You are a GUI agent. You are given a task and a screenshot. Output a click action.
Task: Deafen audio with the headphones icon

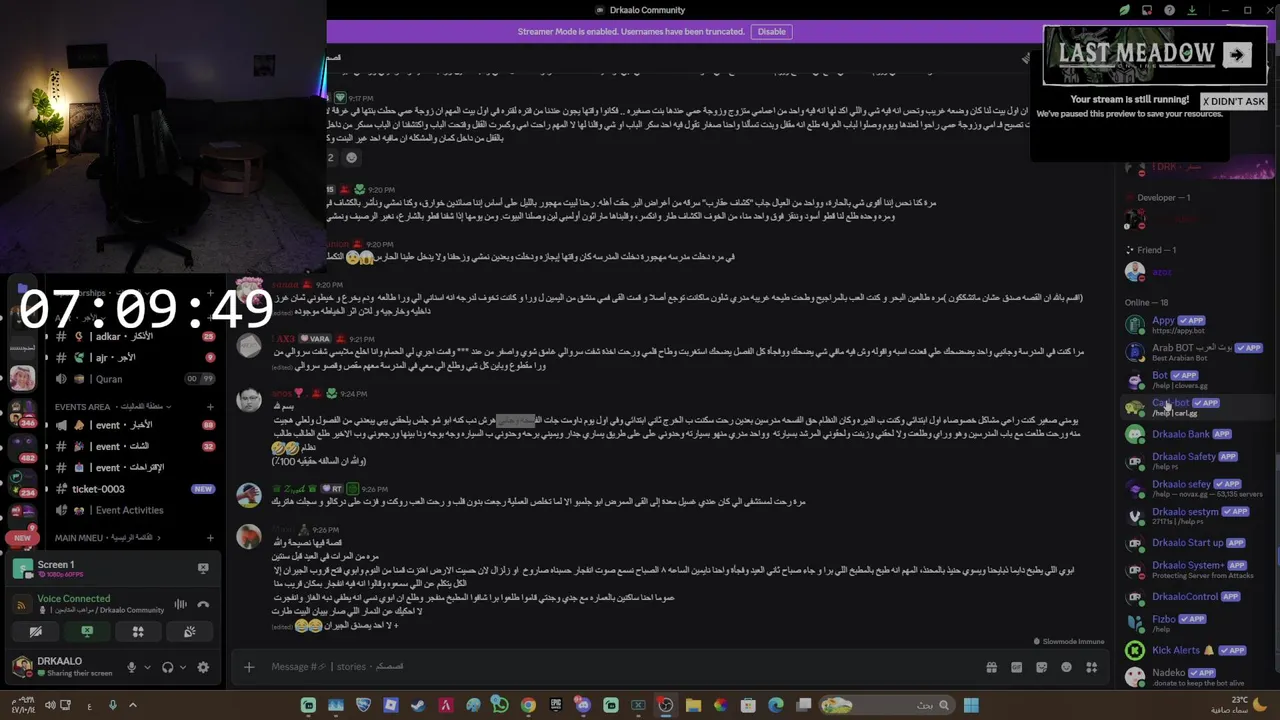[168, 667]
